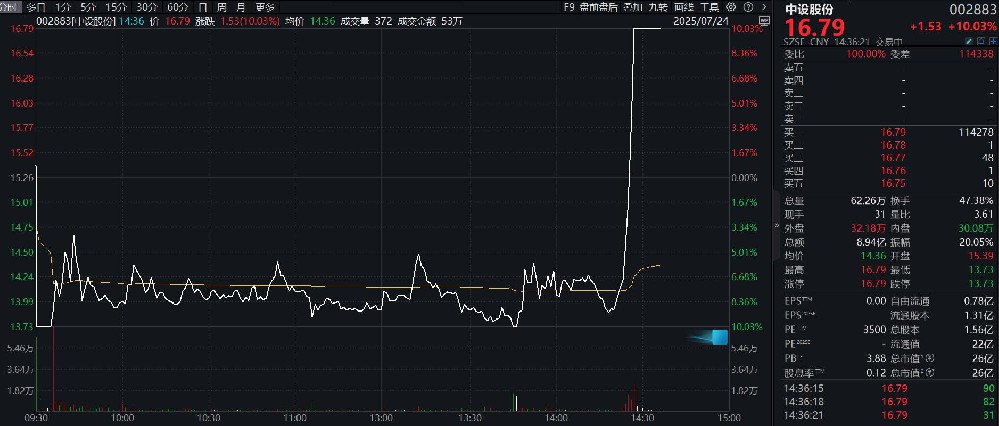Switch to the 多日 multi-day tab
Viewport: 999px width, 426px height.
[x=36, y=7]
